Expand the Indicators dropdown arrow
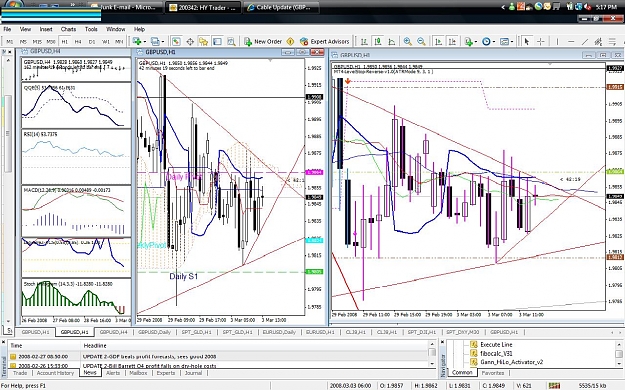Screen dimensions: 625x390 (476, 41)
